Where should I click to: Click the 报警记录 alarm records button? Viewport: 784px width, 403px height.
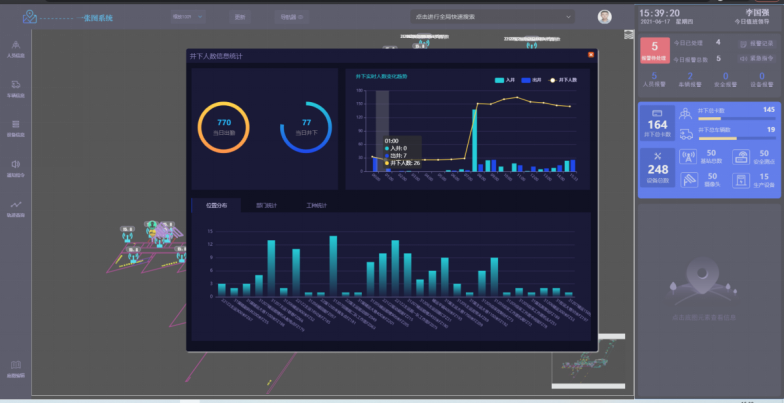pos(756,44)
